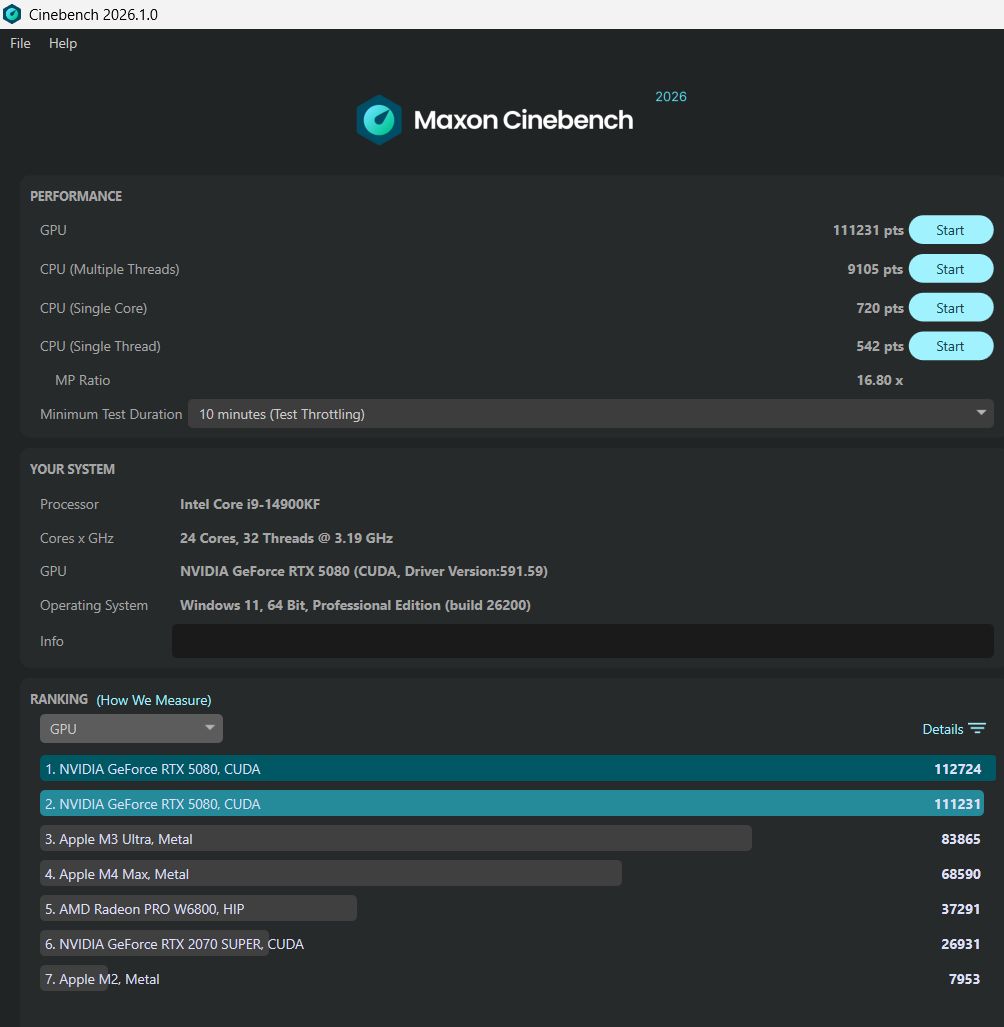Click the Maxon Cinebench speedometer logo
1004x1027 pixels.
point(379,120)
